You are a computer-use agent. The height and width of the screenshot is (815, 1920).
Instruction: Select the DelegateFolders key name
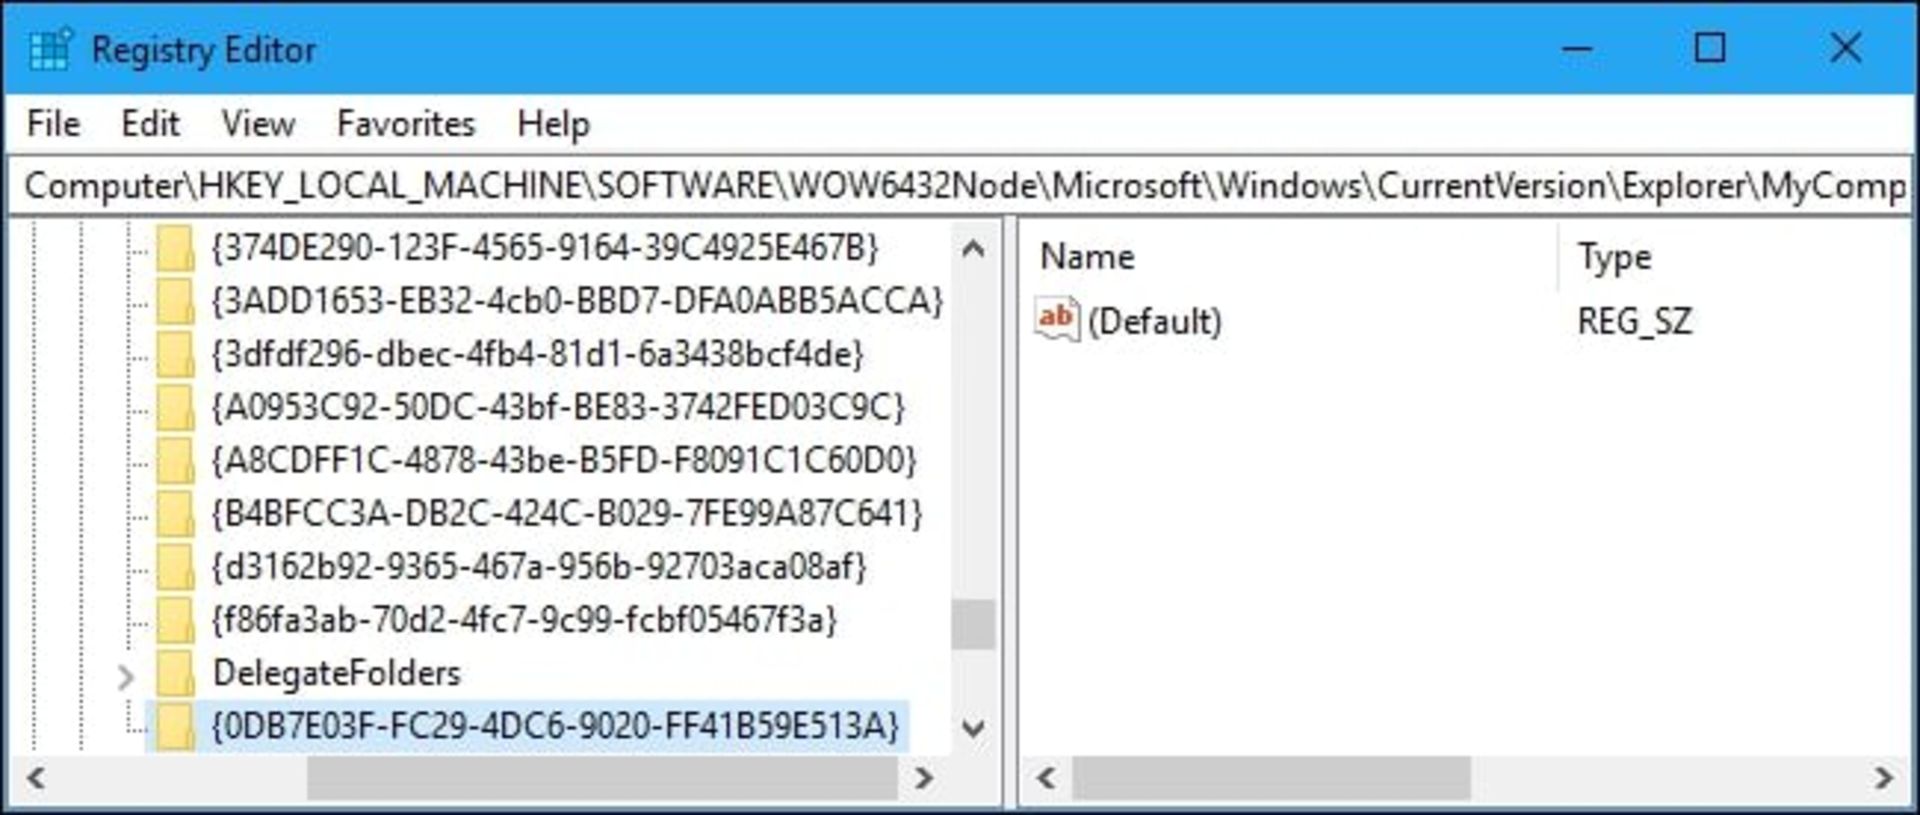click(337, 673)
